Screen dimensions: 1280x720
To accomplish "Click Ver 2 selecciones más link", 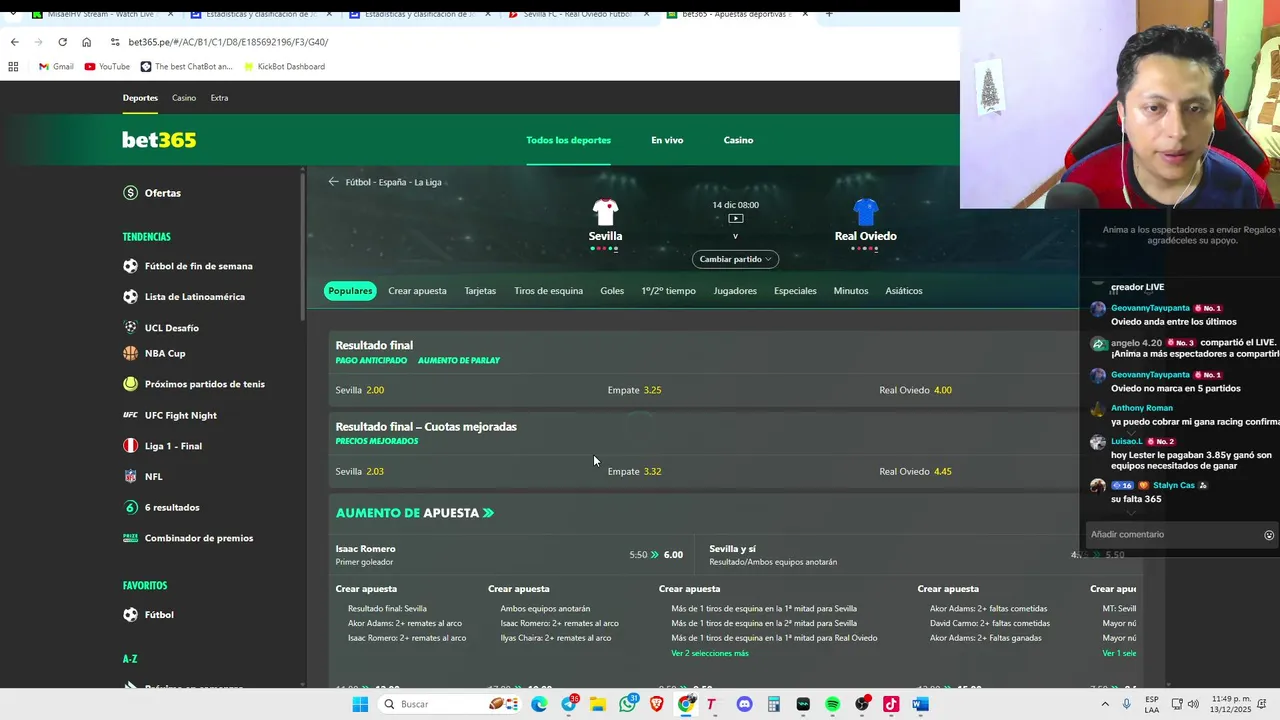I will 710,653.
